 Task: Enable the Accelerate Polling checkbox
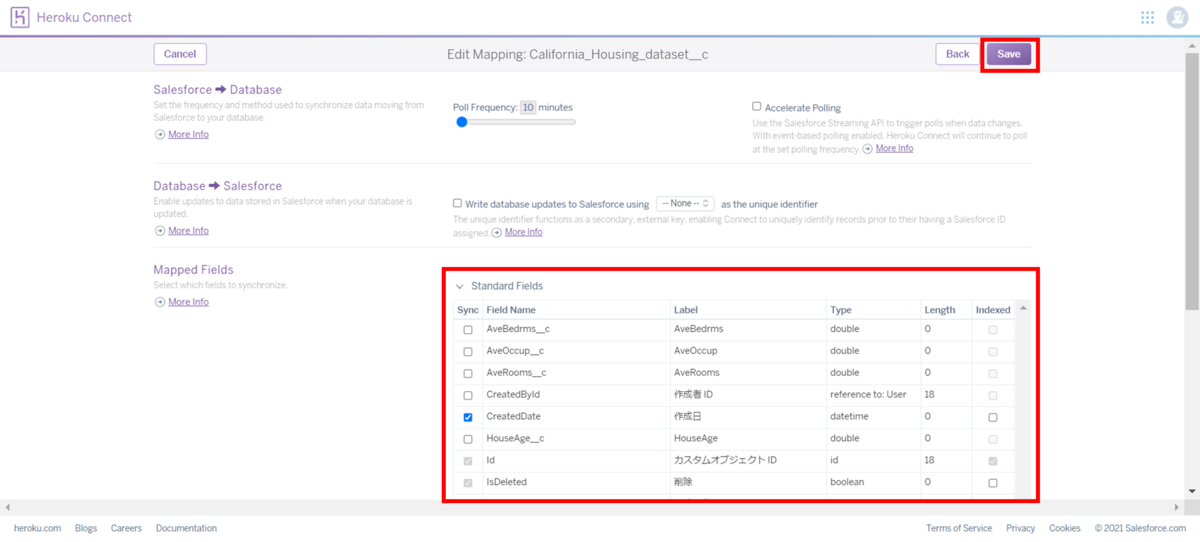[757, 106]
